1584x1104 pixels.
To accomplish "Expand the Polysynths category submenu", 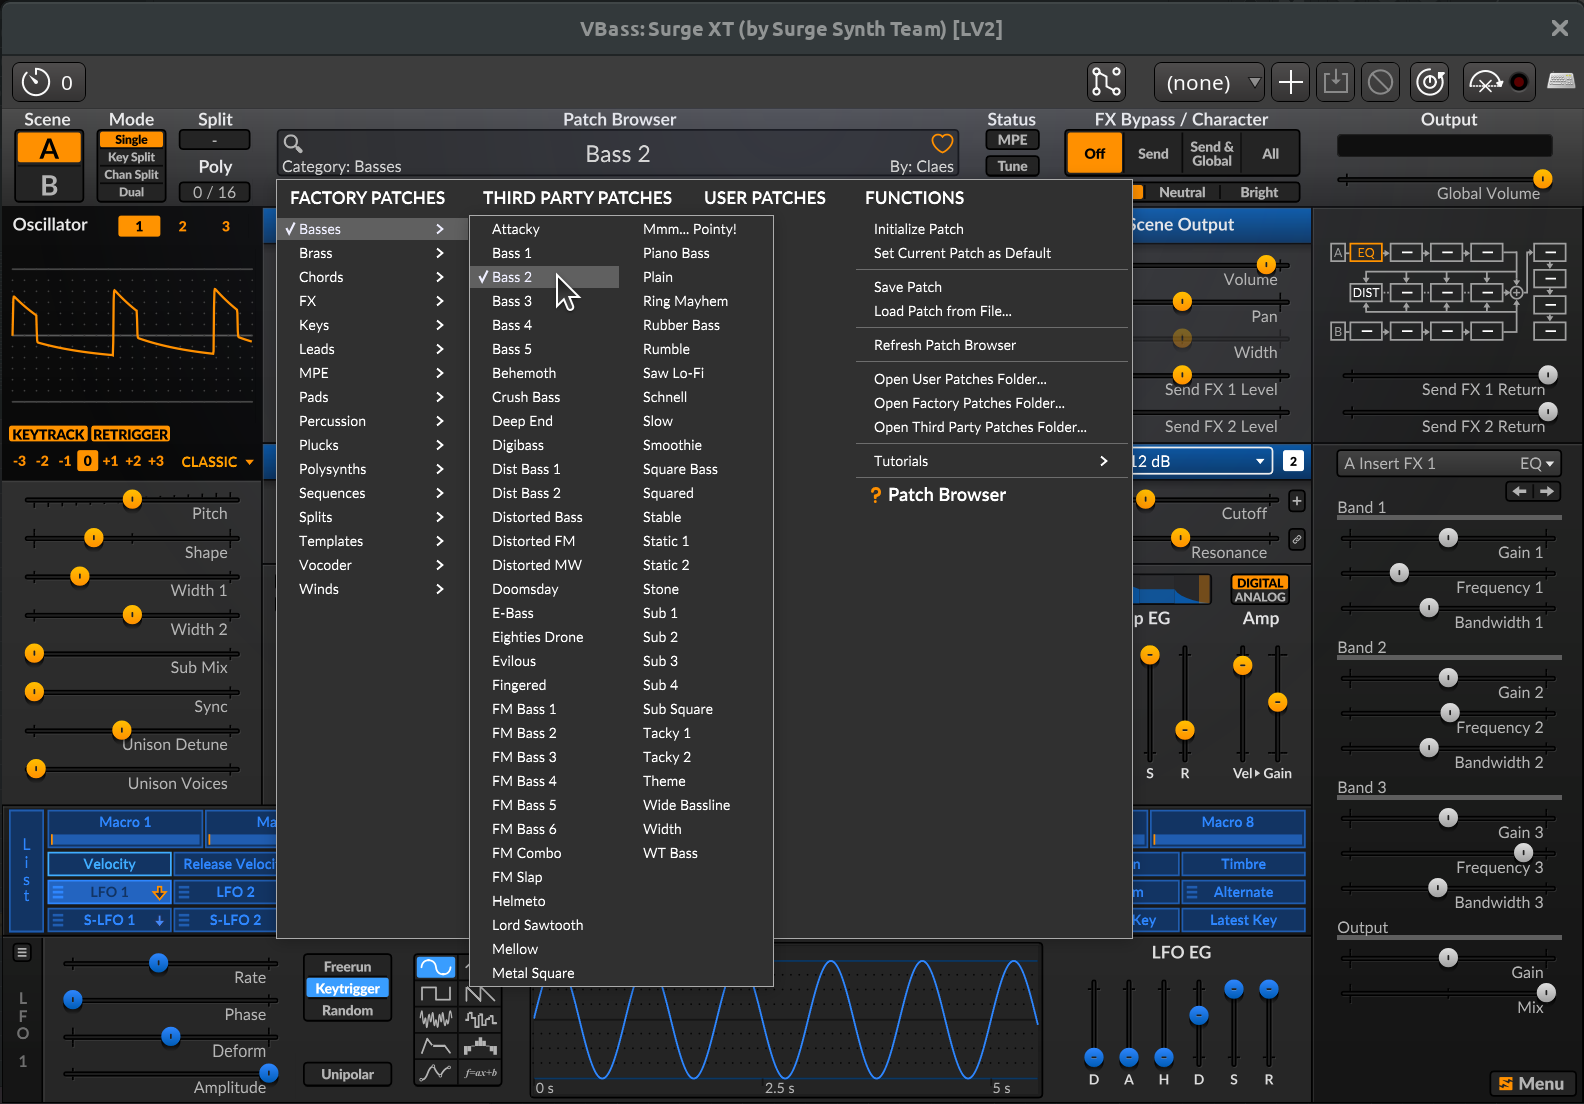I will (372, 469).
